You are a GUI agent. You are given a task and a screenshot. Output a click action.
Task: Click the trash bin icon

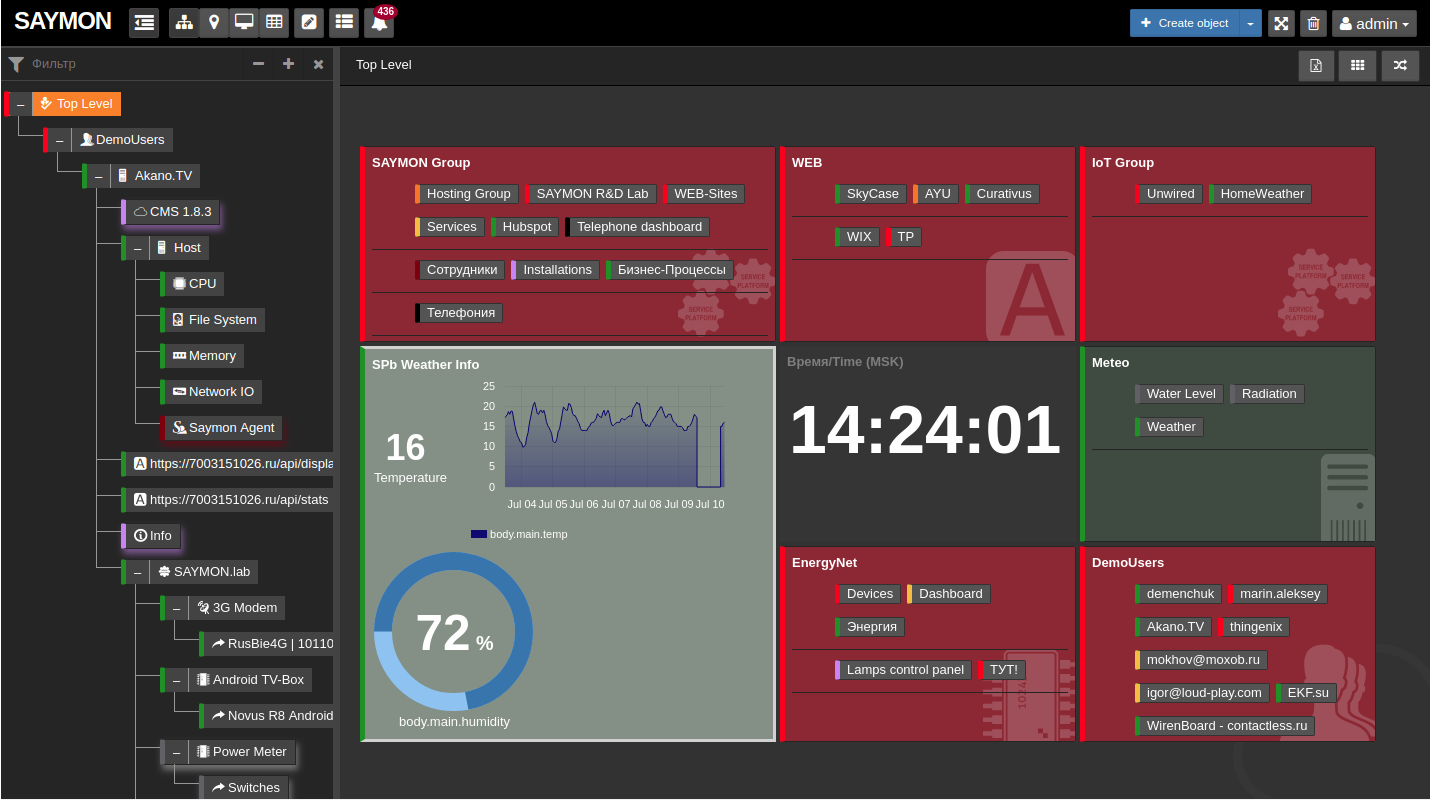pos(1314,23)
